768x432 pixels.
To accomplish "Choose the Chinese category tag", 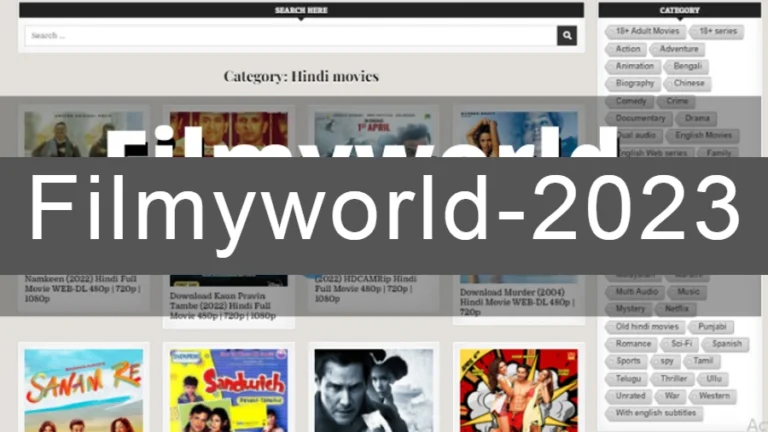I will point(687,83).
